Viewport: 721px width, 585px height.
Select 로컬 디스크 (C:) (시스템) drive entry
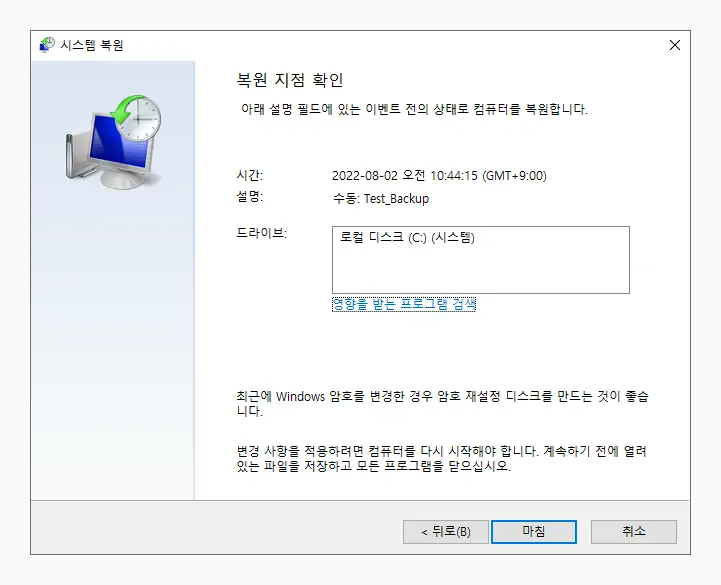click(407, 237)
